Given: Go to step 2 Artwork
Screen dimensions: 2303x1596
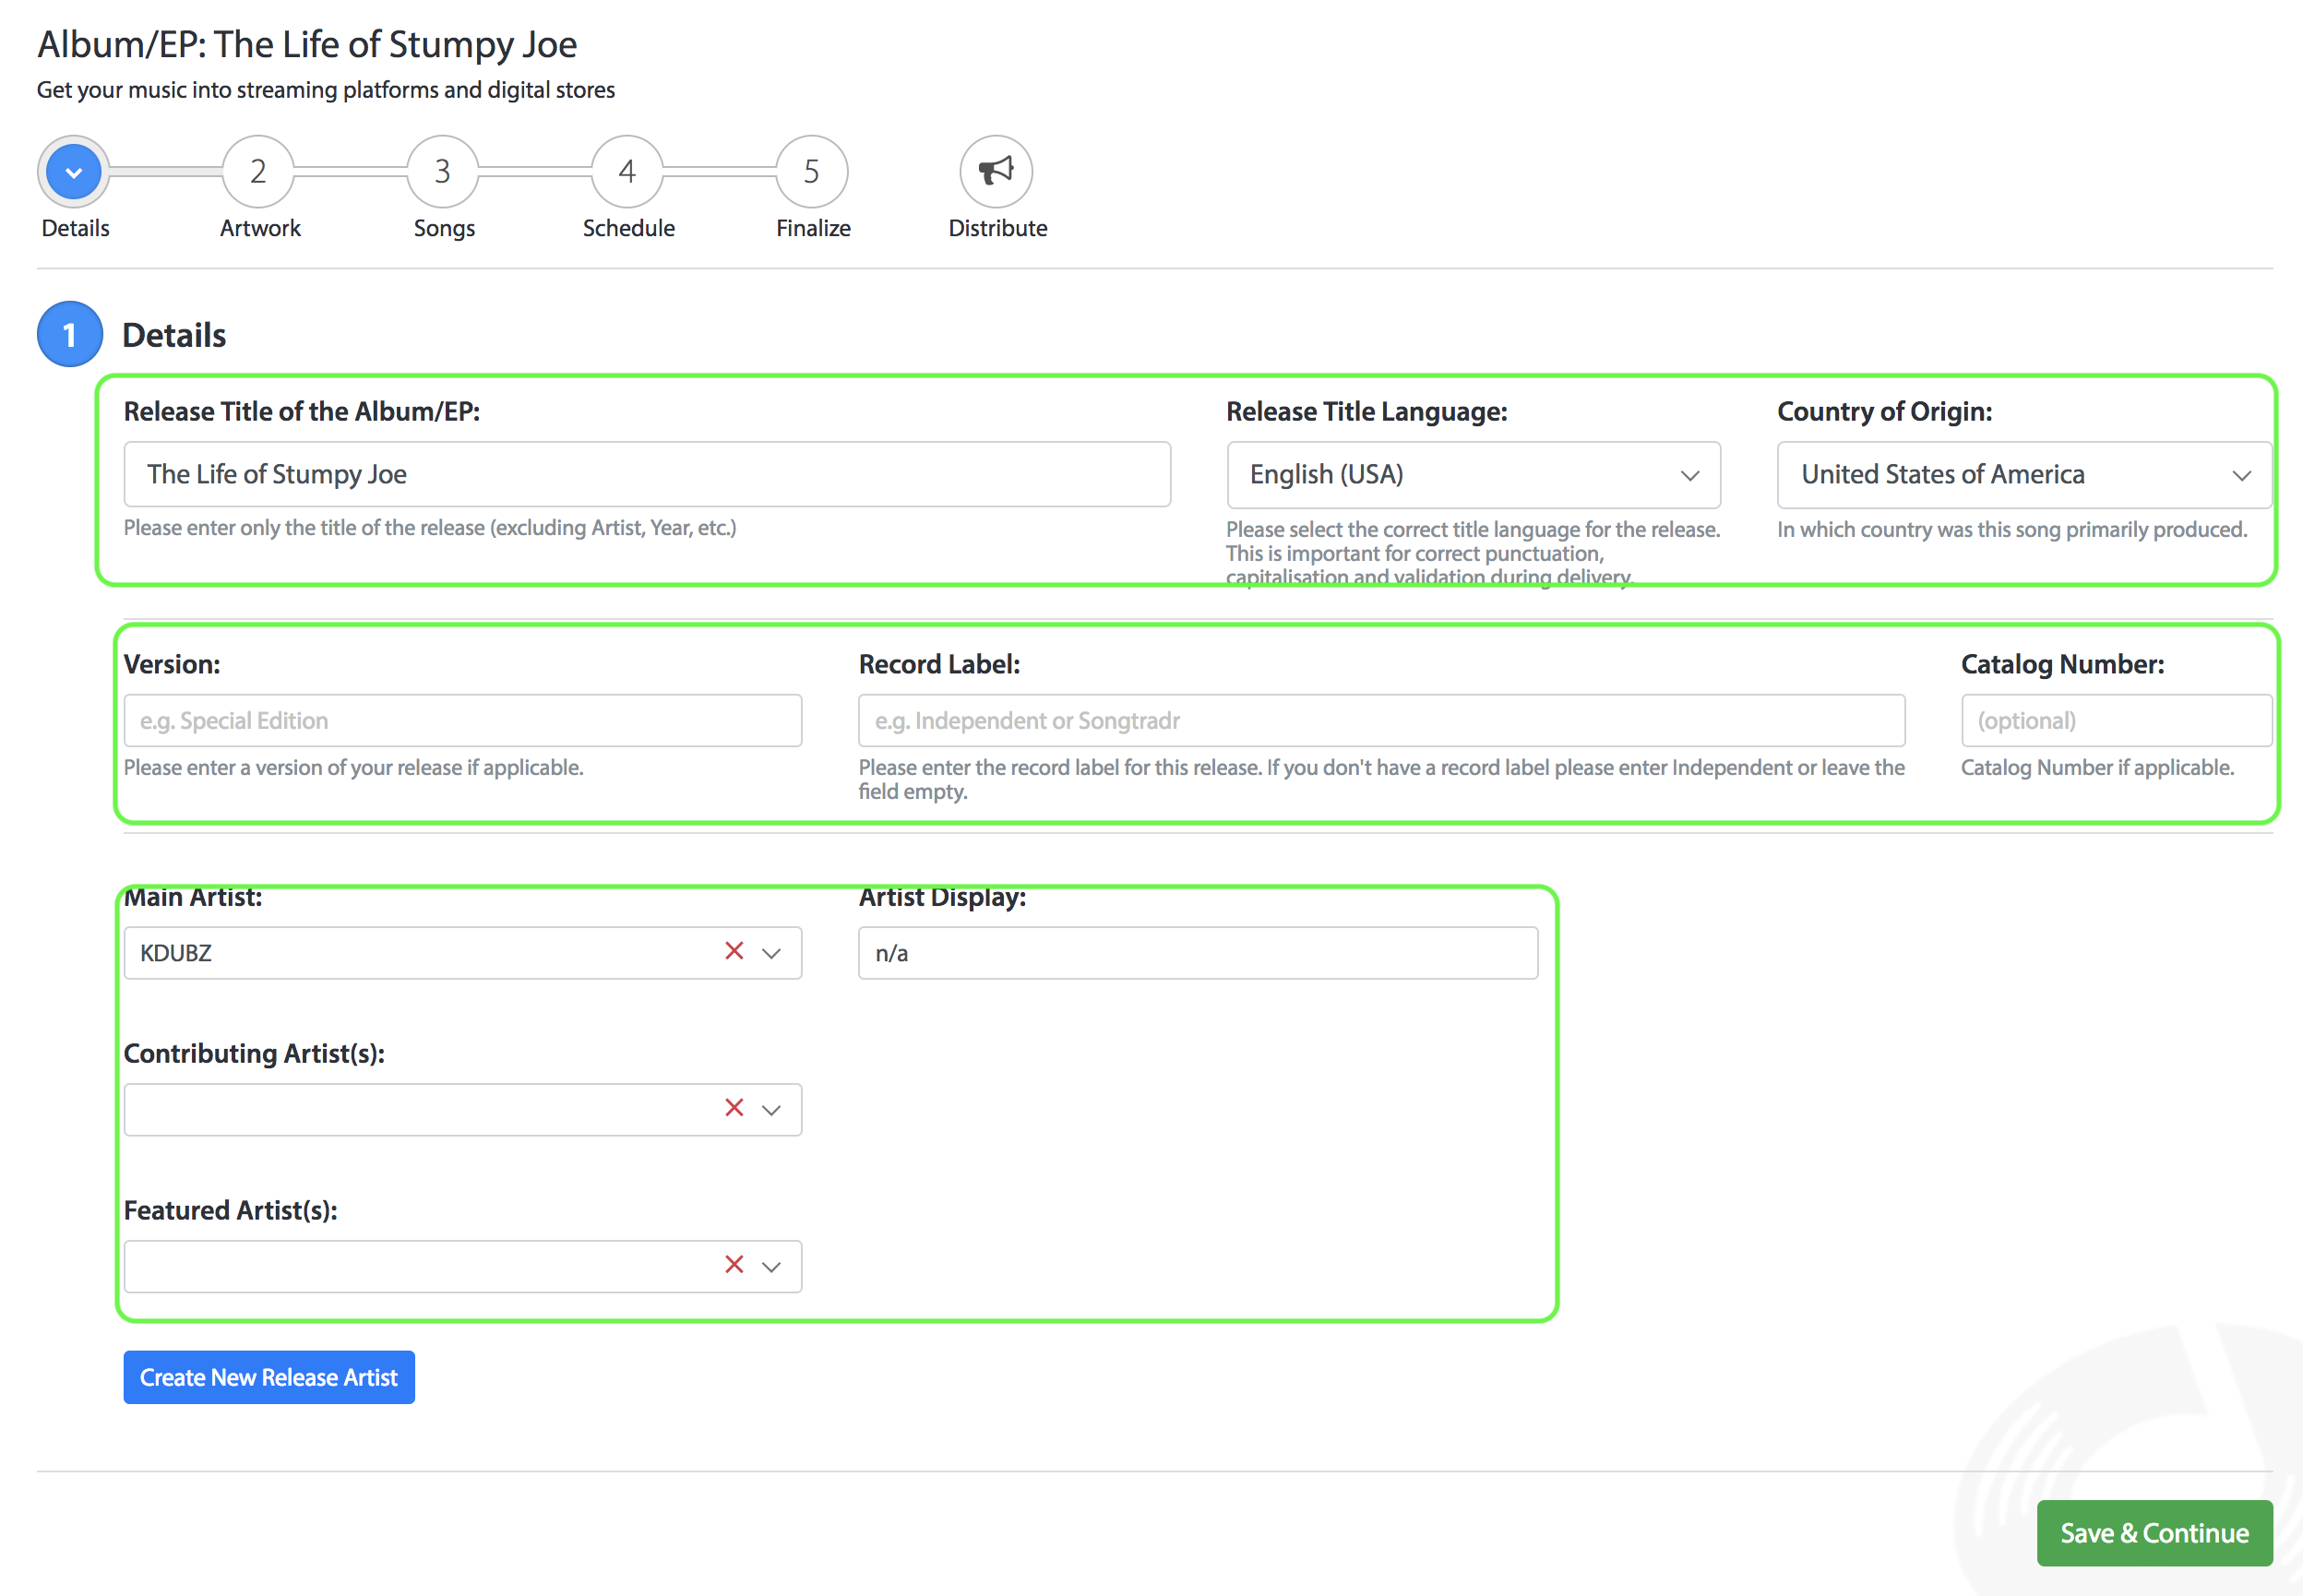Looking at the screenshot, I should click(x=258, y=172).
